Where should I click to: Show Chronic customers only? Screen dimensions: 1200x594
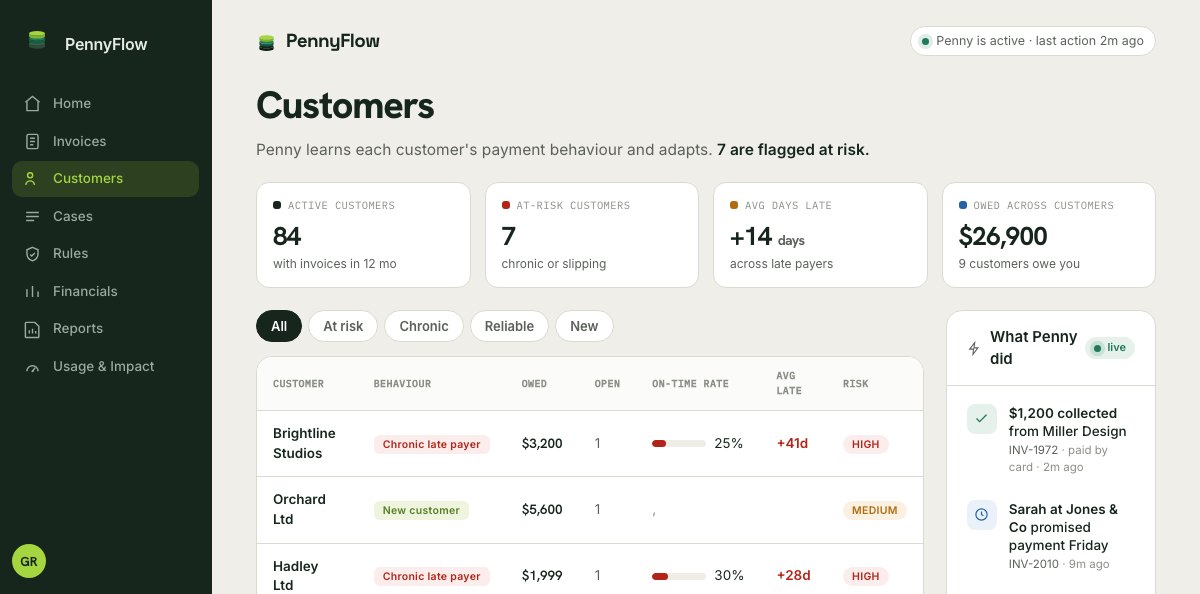point(424,326)
